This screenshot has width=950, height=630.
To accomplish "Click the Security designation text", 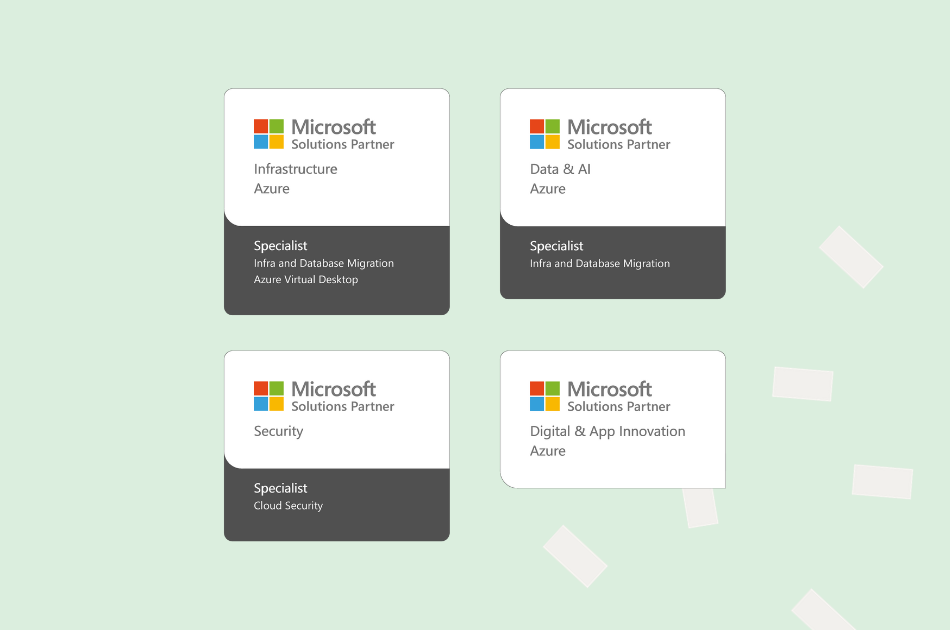I will pos(278,431).
